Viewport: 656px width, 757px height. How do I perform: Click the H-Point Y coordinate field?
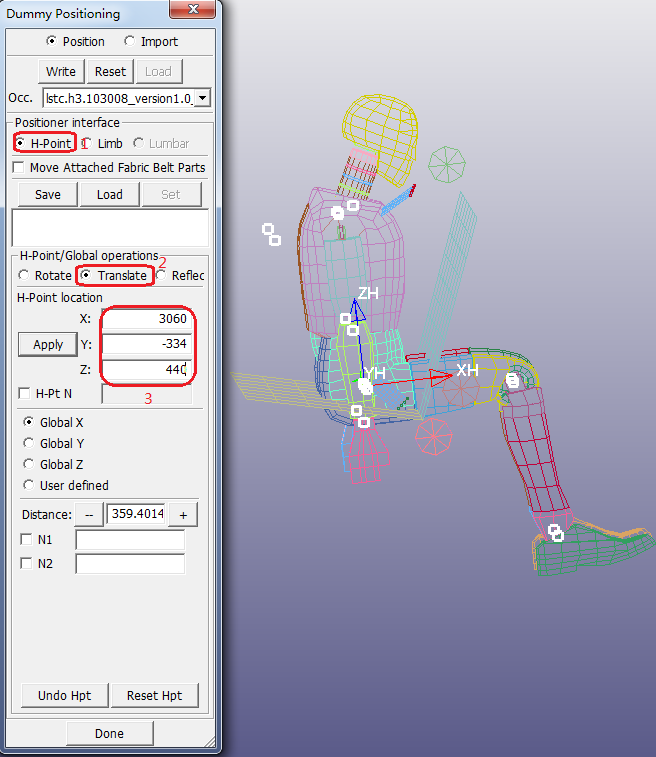147,344
